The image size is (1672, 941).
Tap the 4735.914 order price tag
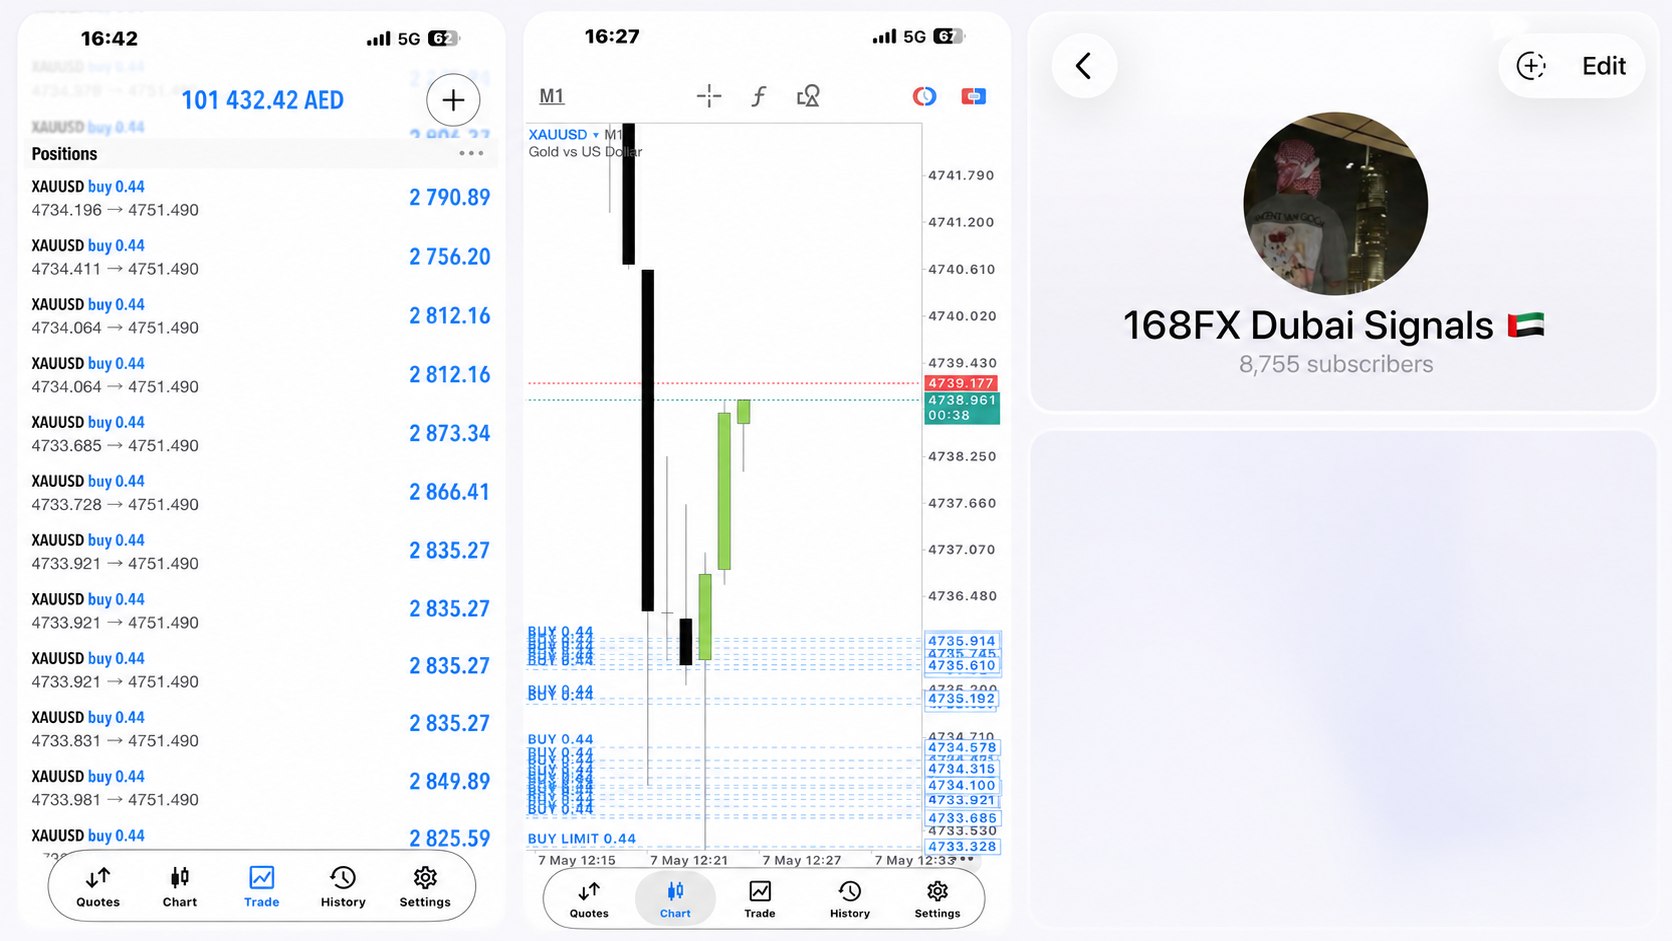pos(962,641)
